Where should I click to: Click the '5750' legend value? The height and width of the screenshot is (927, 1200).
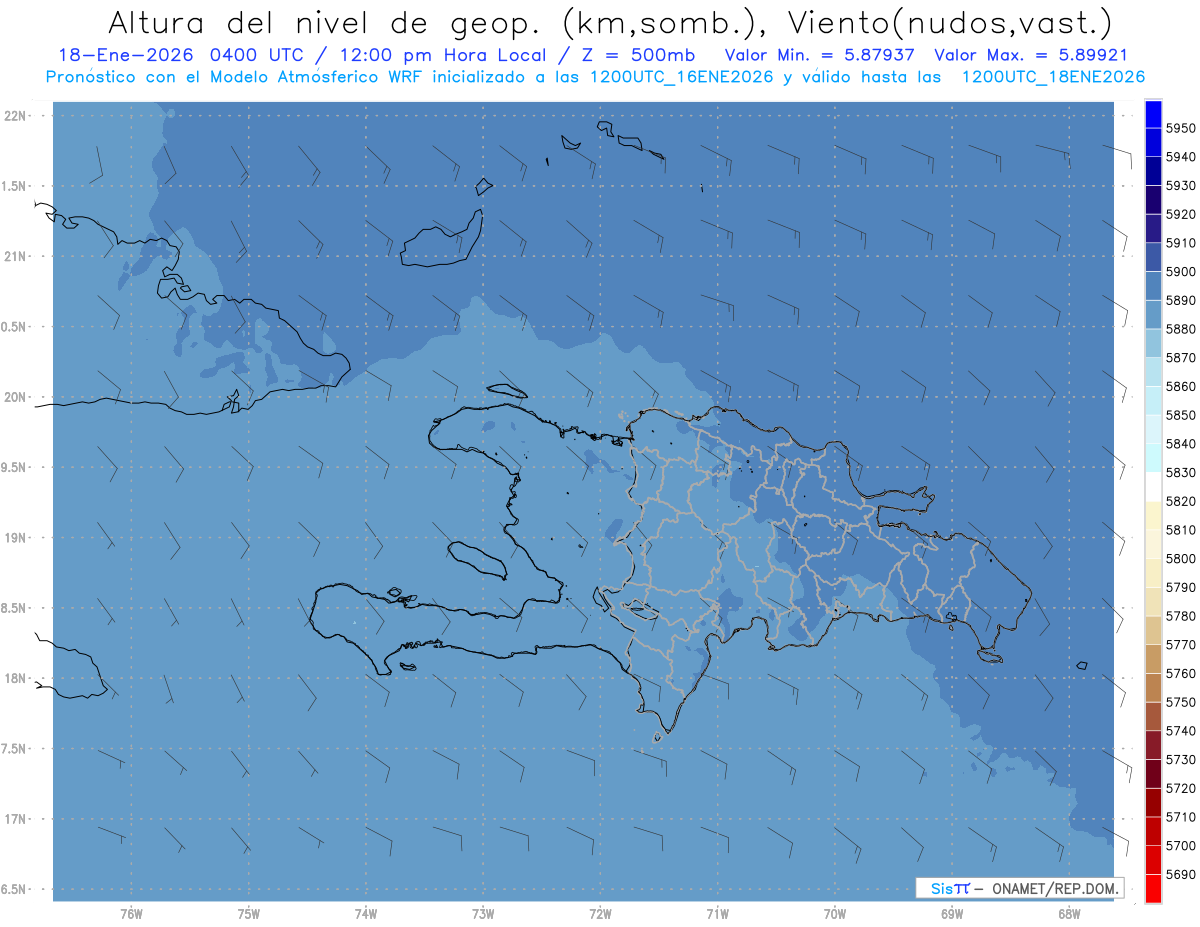[x=1181, y=702]
